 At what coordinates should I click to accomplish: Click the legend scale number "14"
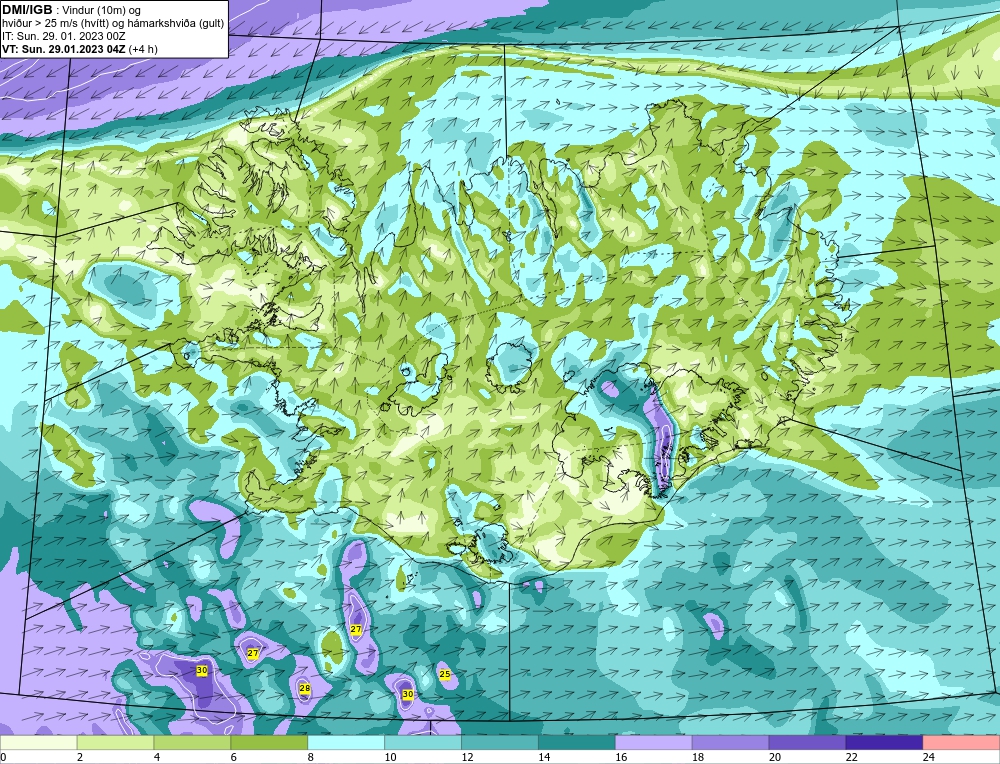(544, 757)
